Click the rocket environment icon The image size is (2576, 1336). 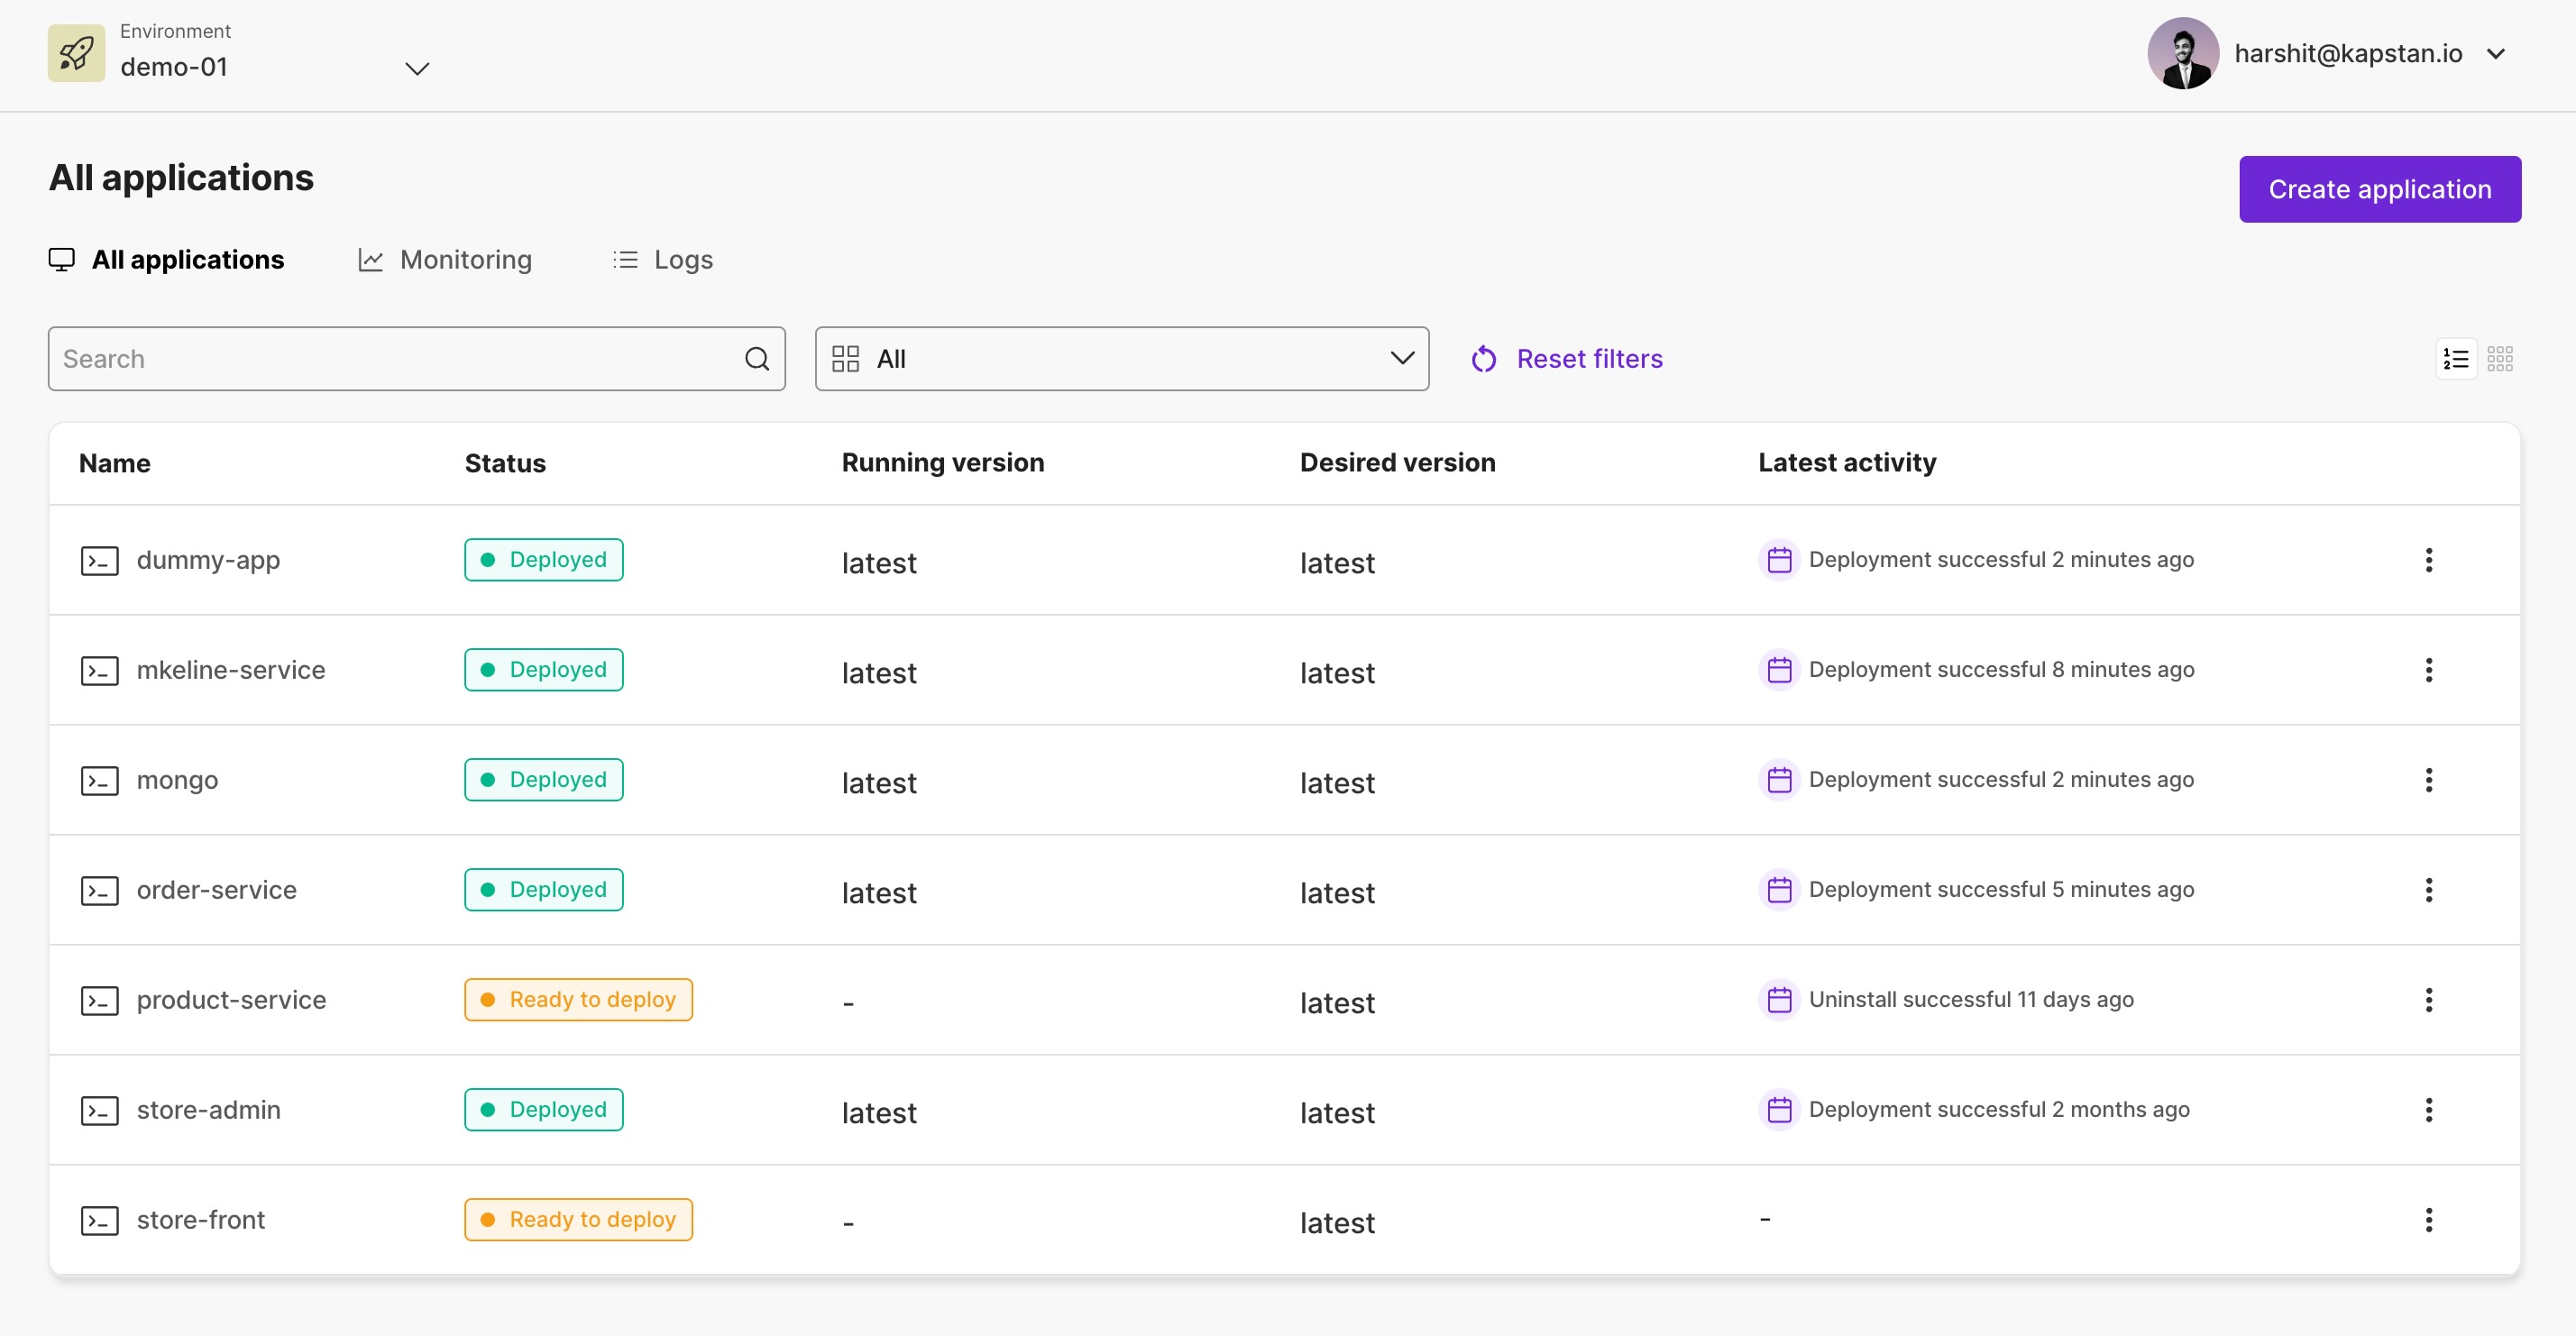click(76, 53)
